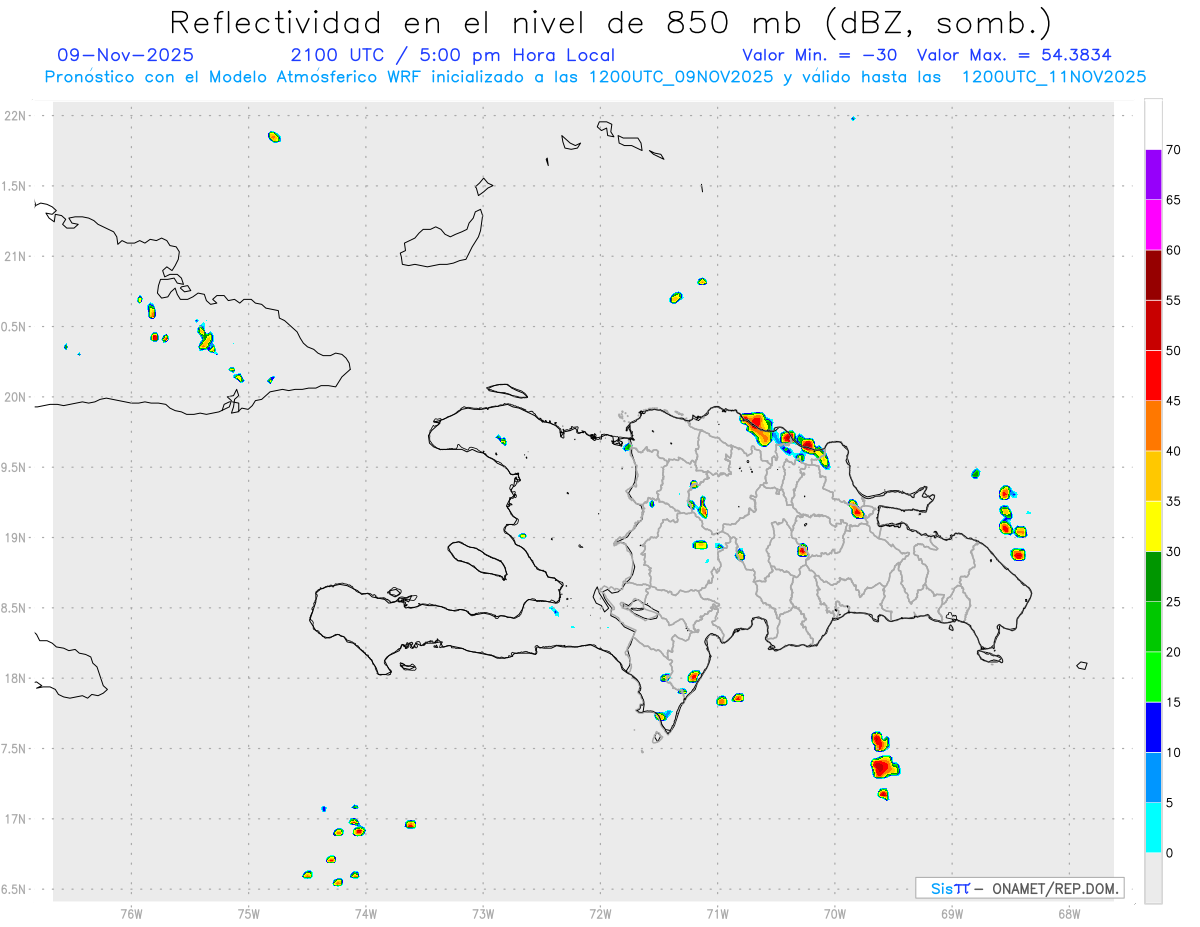This screenshot has height=927, width=1200.
Task: Click the longitude label '68W'
Action: 1068,913
